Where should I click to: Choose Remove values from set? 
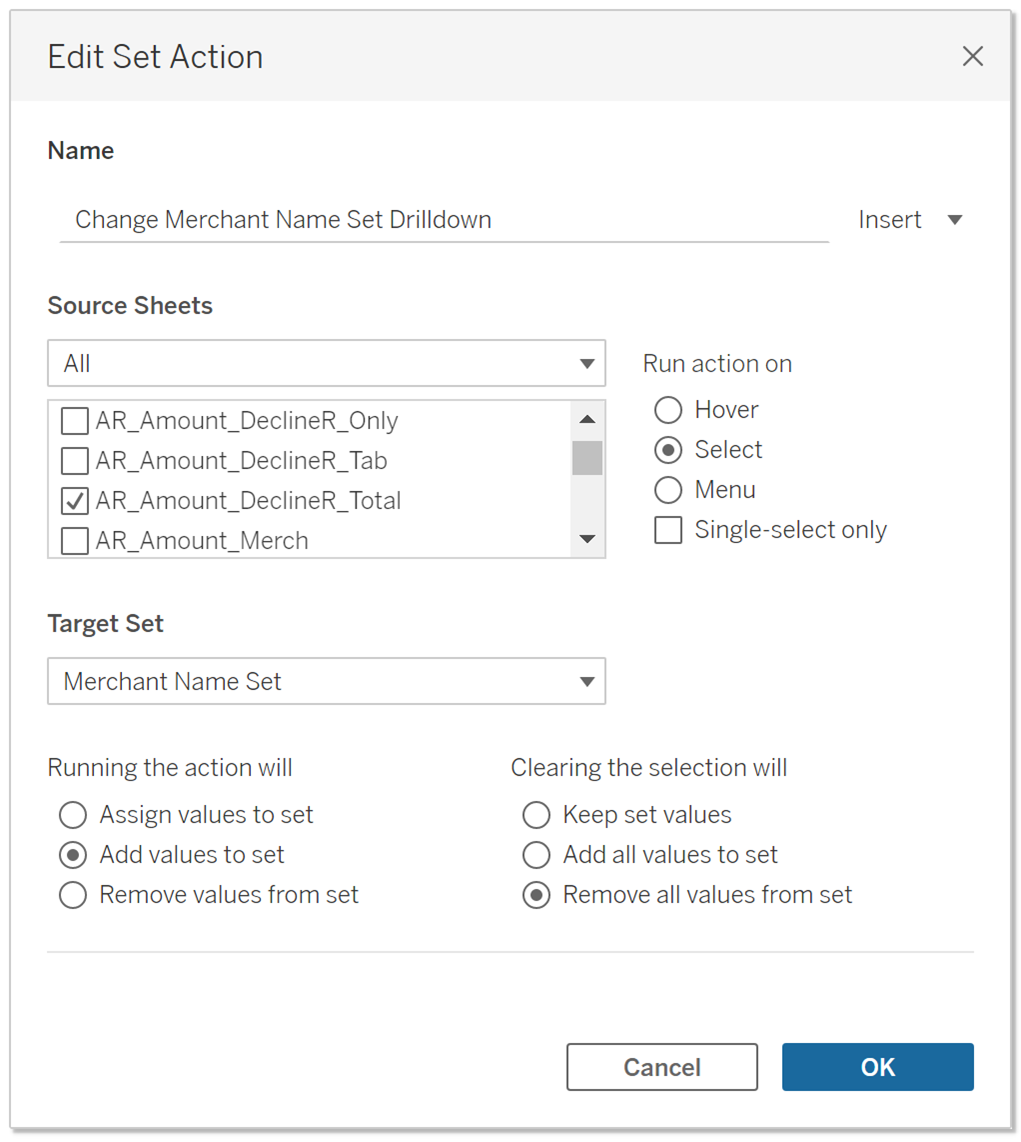pyautogui.click(x=73, y=895)
